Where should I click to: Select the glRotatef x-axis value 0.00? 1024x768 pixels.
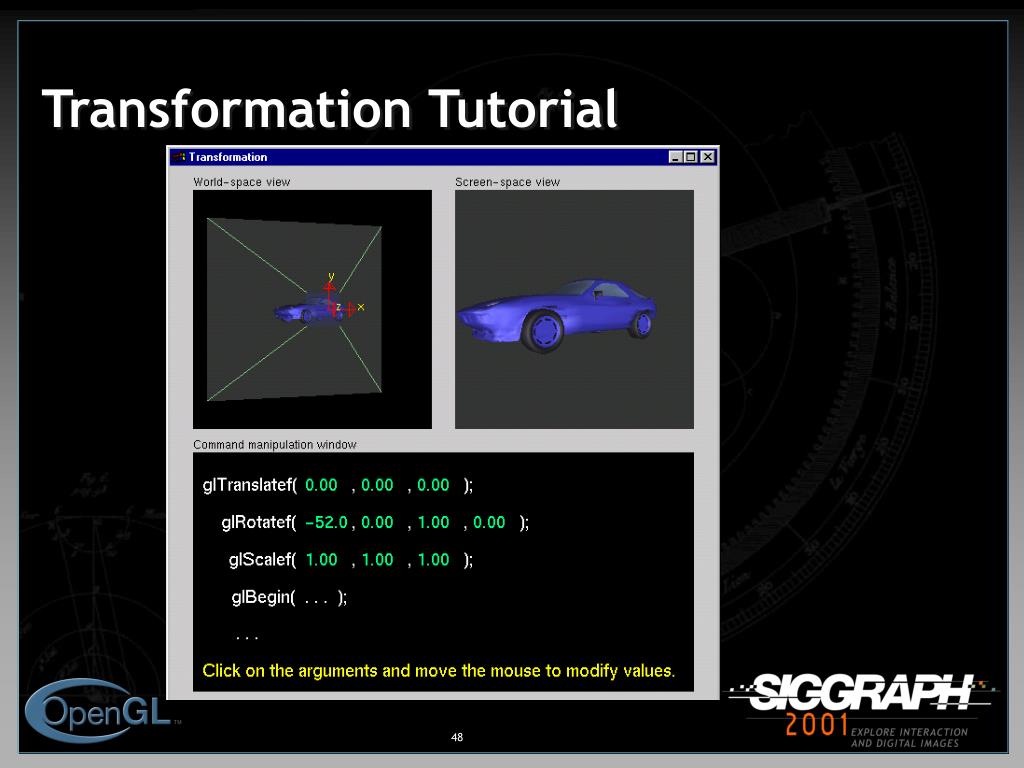coord(377,522)
